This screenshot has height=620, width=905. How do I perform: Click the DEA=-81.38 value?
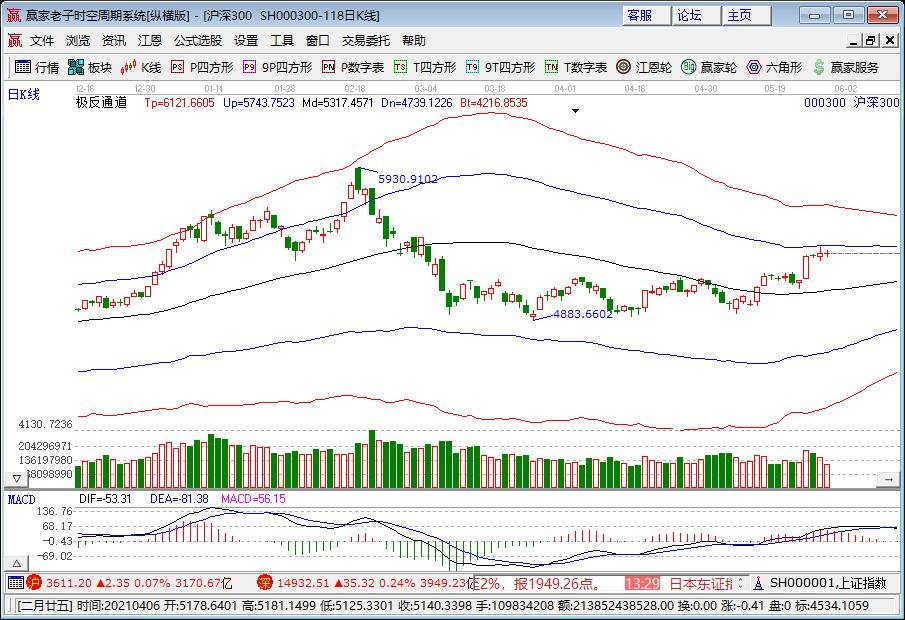(x=179, y=499)
